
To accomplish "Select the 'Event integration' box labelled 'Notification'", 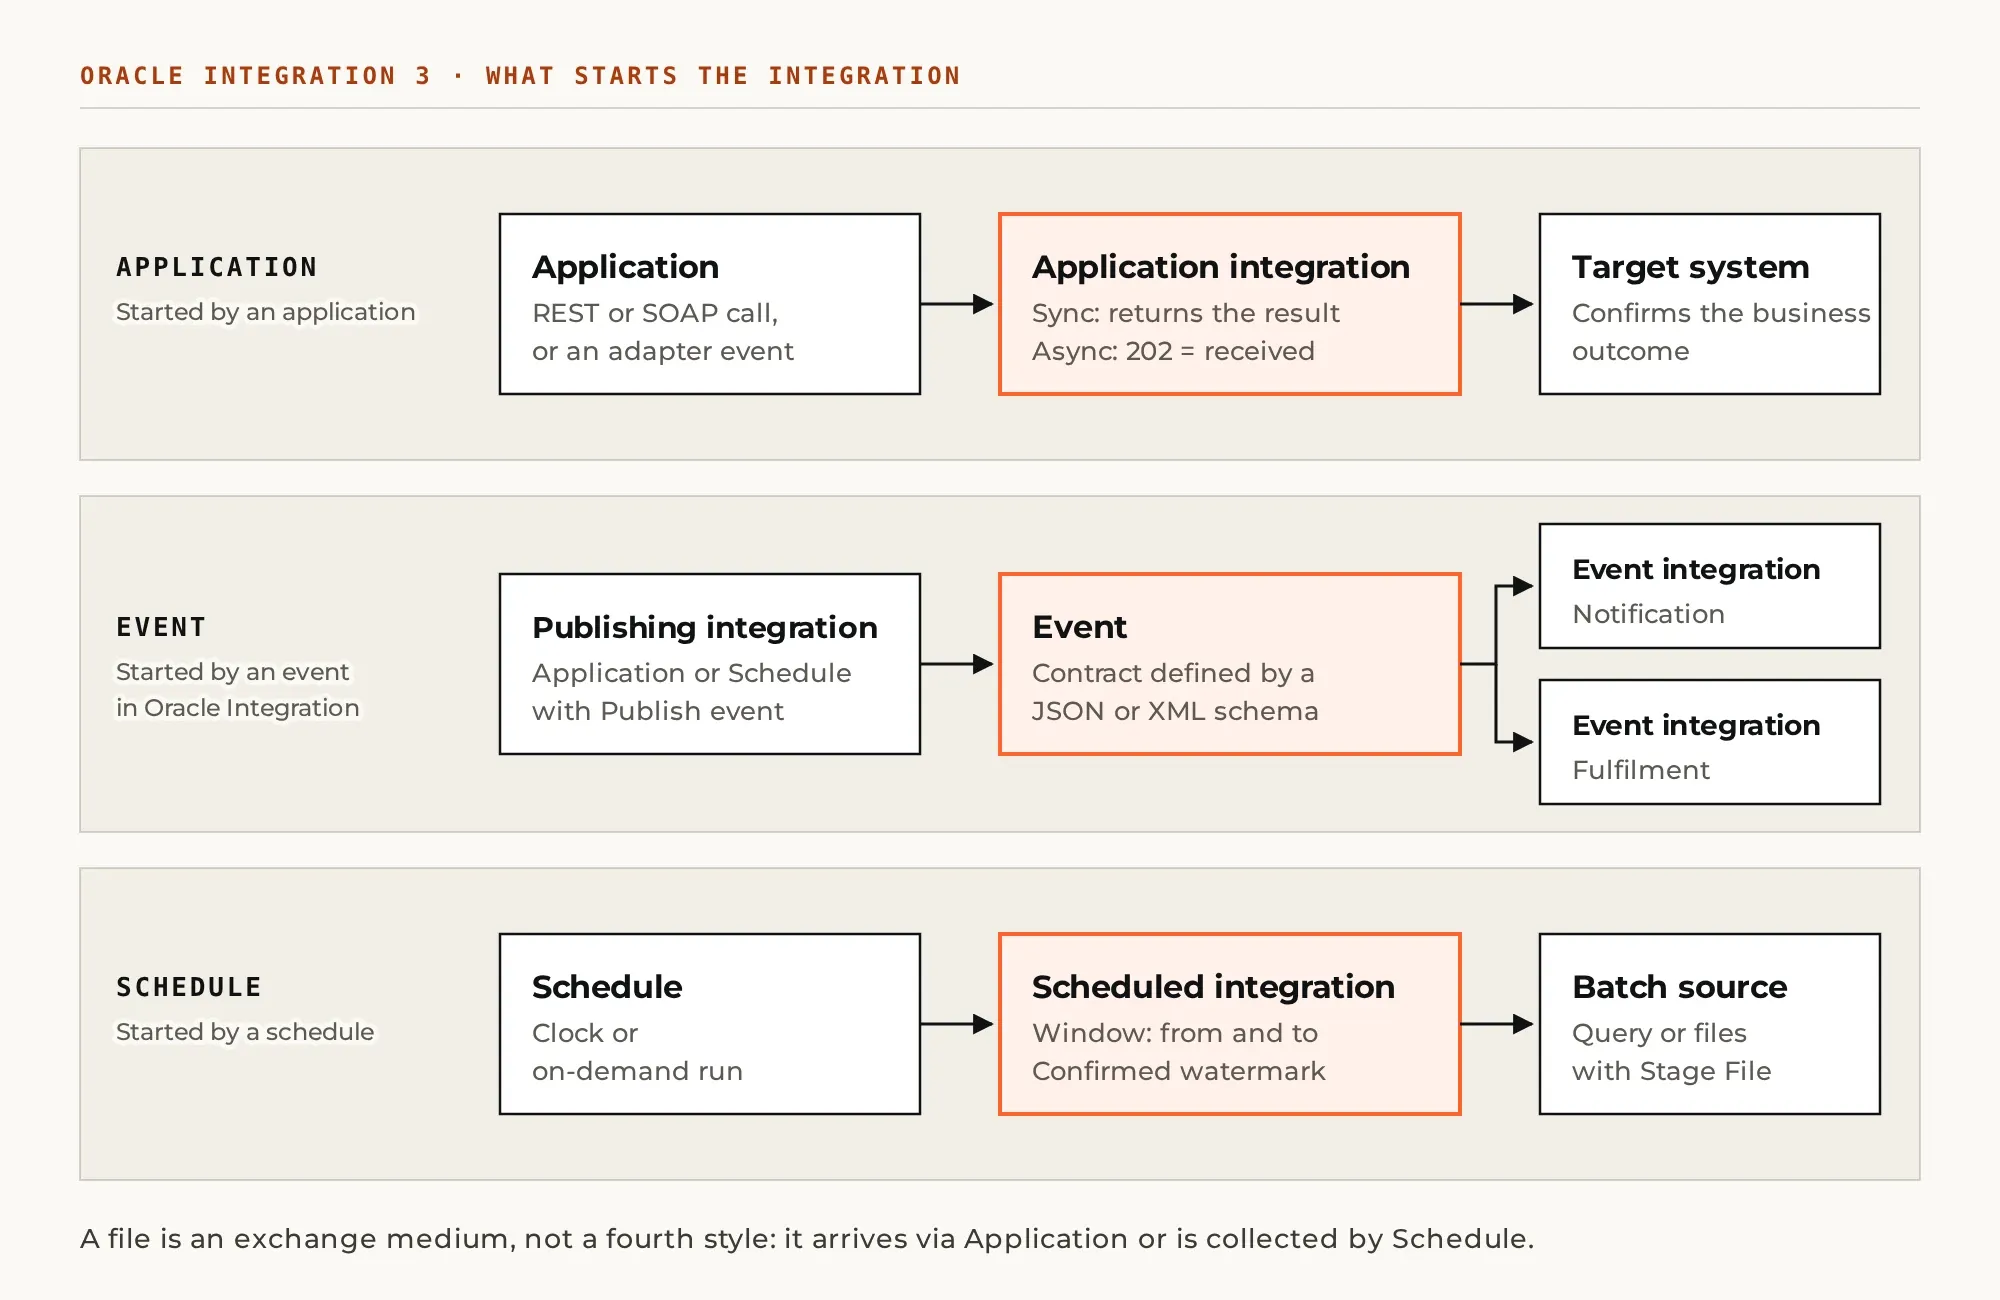I will click(x=1710, y=586).
